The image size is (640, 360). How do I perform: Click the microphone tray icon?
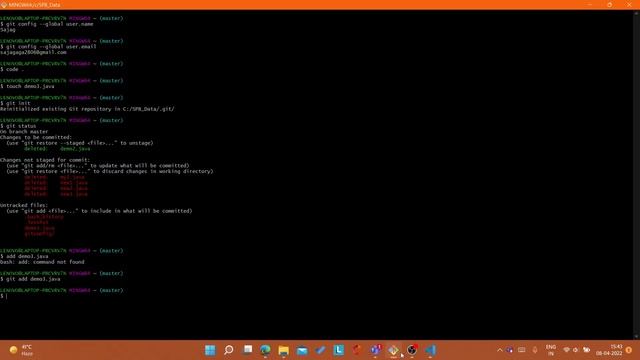tap(535, 350)
